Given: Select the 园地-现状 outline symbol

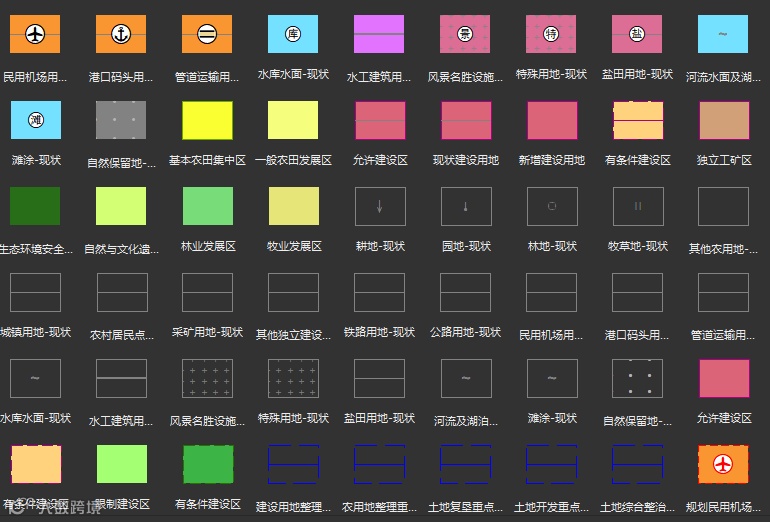Looking at the screenshot, I should pyautogui.click(x=466, y=206).
